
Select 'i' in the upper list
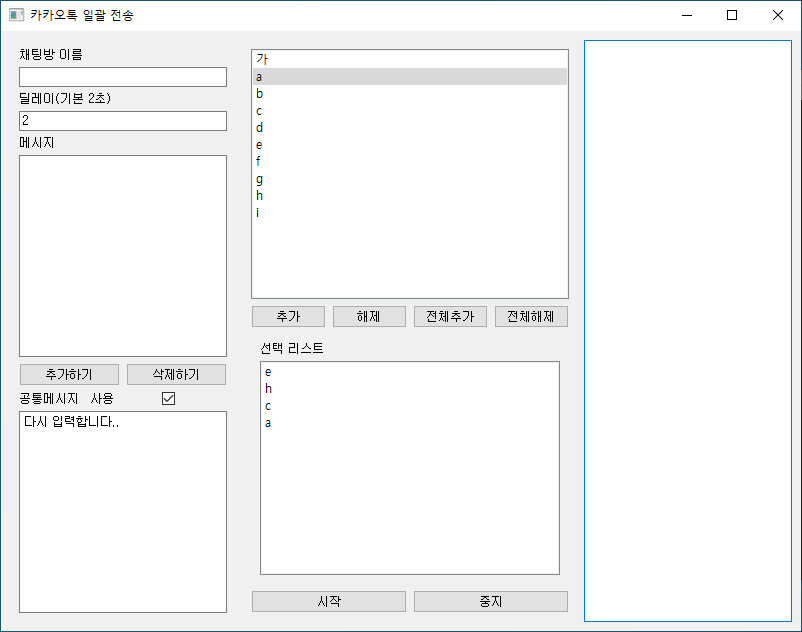pos(410,212)
